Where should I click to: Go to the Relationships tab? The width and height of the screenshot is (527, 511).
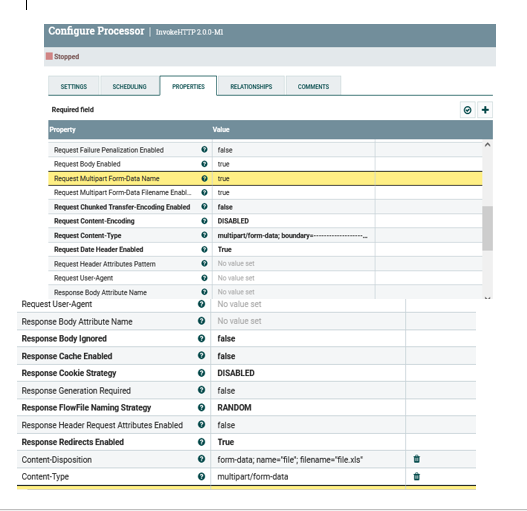[251, 86]
